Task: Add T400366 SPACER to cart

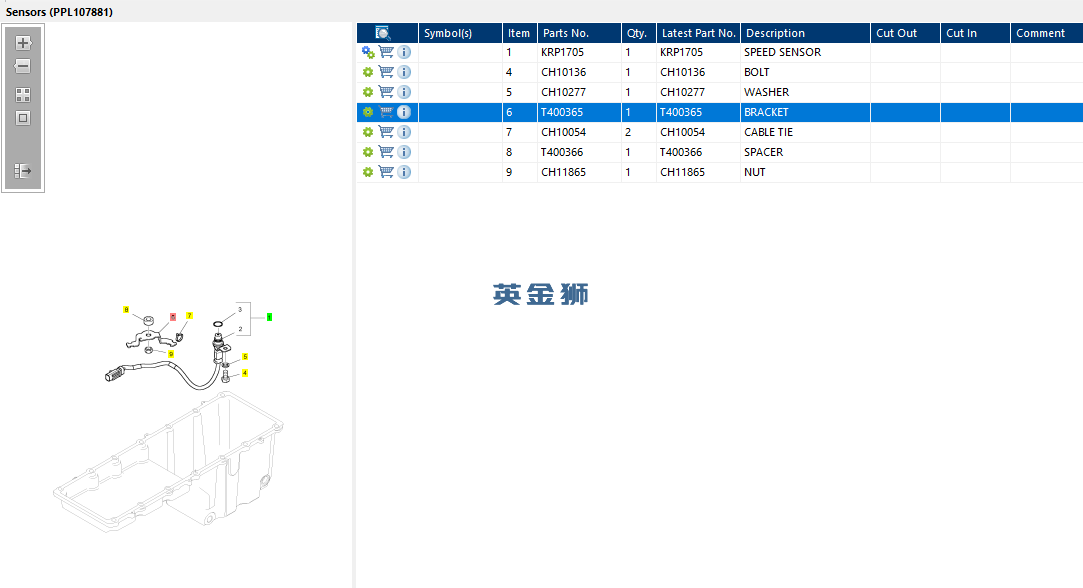Action: coord(386,152)
